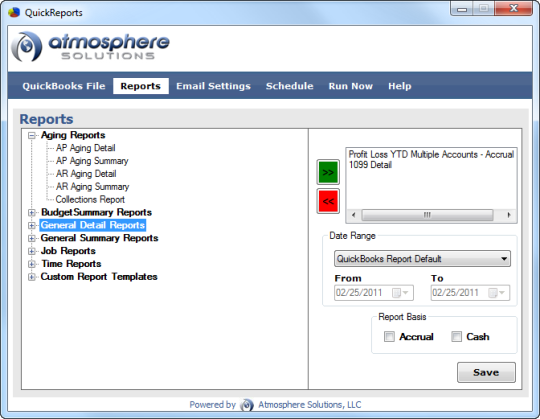The height and width of the screenshot is (419, 540).
Task: Expand the General Detail Reports node
Action: 32,226
